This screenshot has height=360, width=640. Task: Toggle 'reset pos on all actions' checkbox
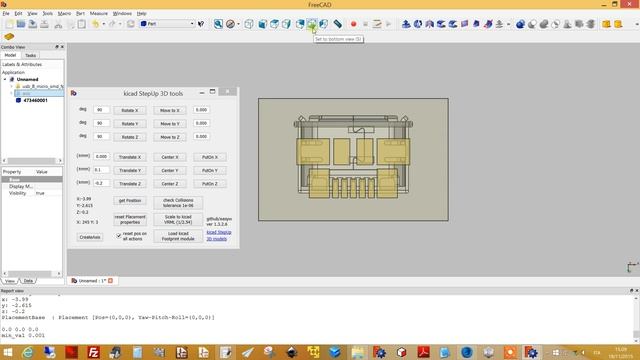click(x=118, y=236)
